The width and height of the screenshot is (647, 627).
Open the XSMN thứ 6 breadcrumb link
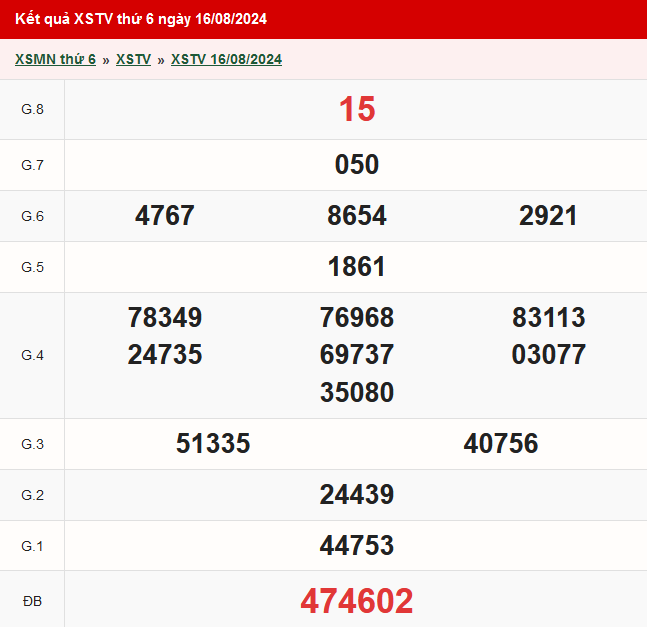55,60
